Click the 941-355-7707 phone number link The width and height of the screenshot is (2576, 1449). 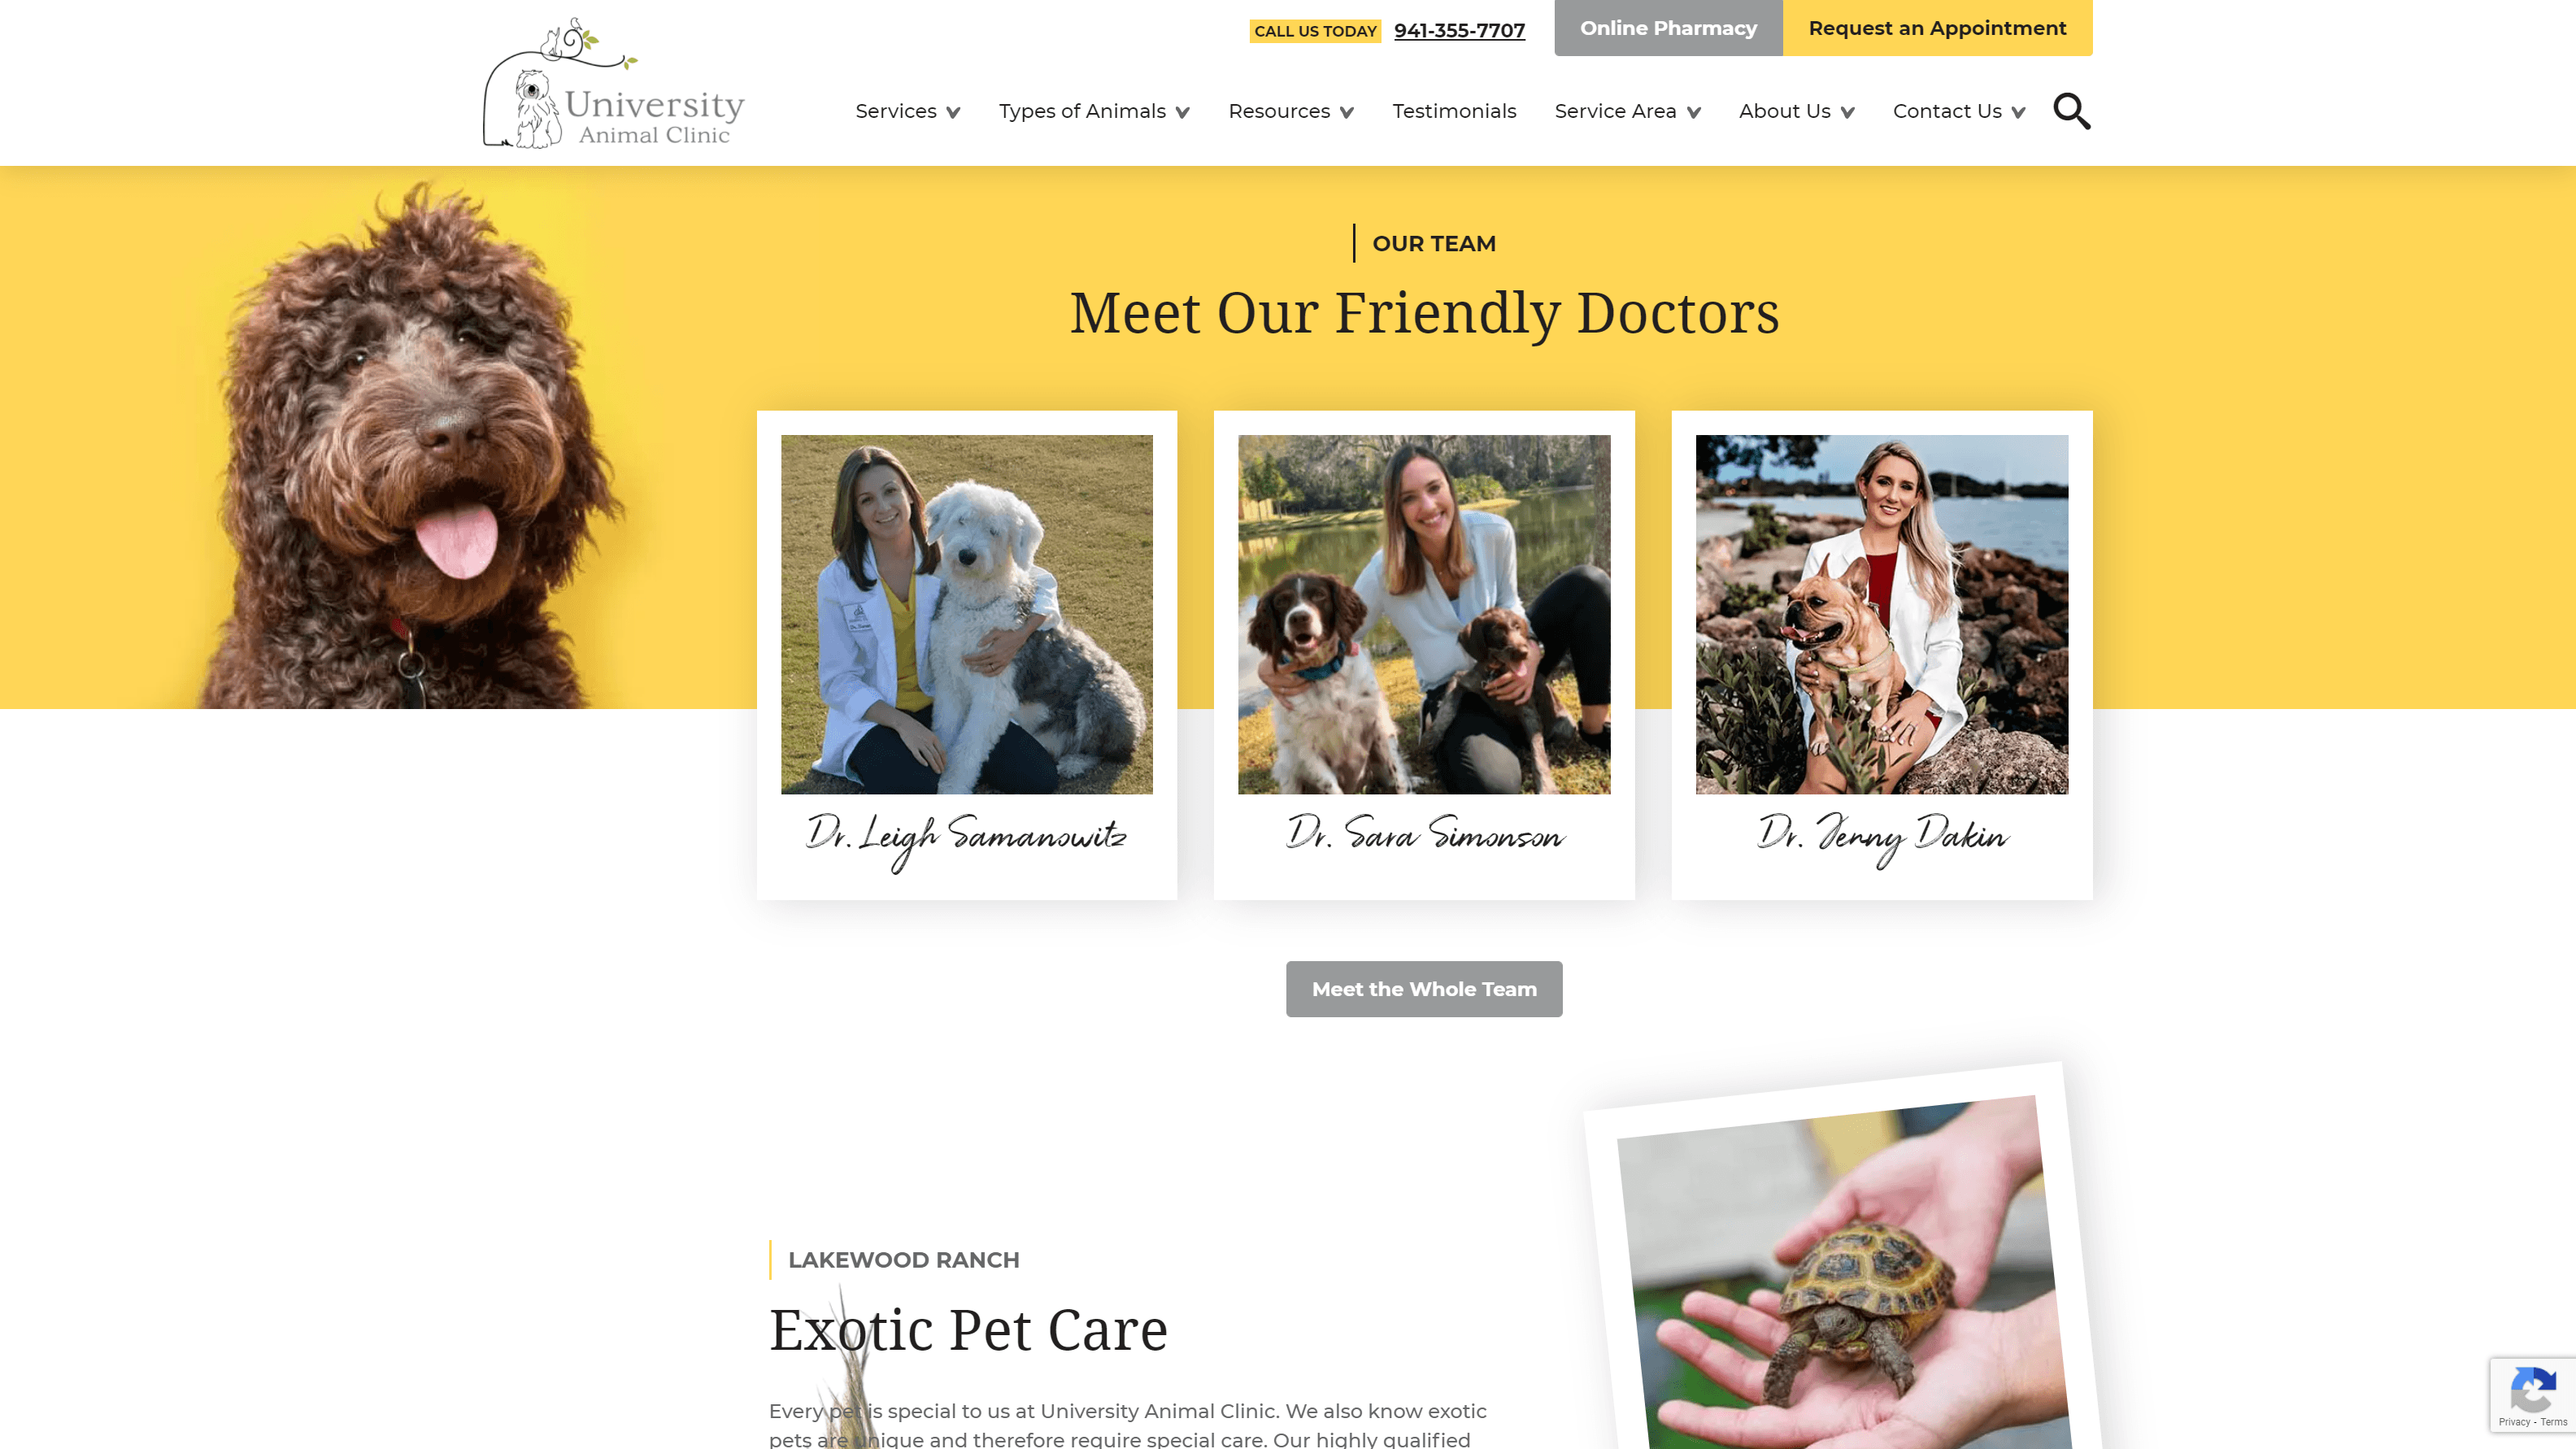(1458, 28)
